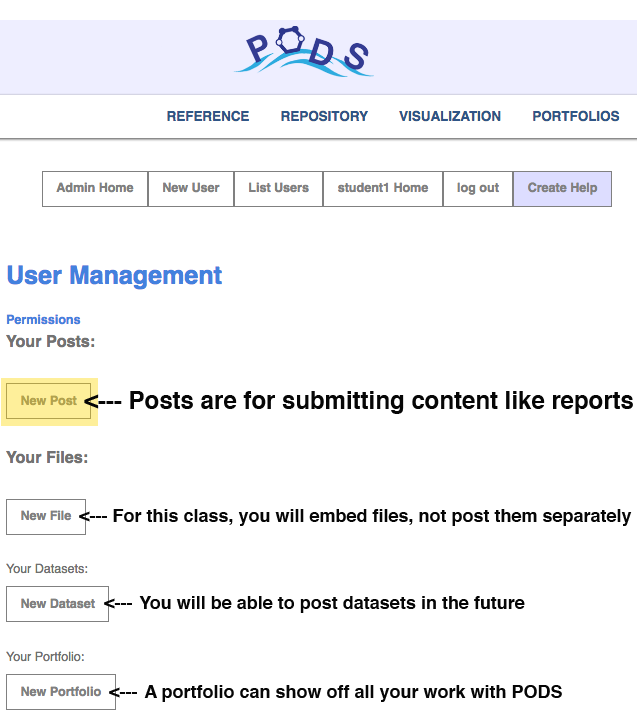Click the Admin Home button
Image resolution: width=637 pixels, height=724 pixels.
coord(95,188)
